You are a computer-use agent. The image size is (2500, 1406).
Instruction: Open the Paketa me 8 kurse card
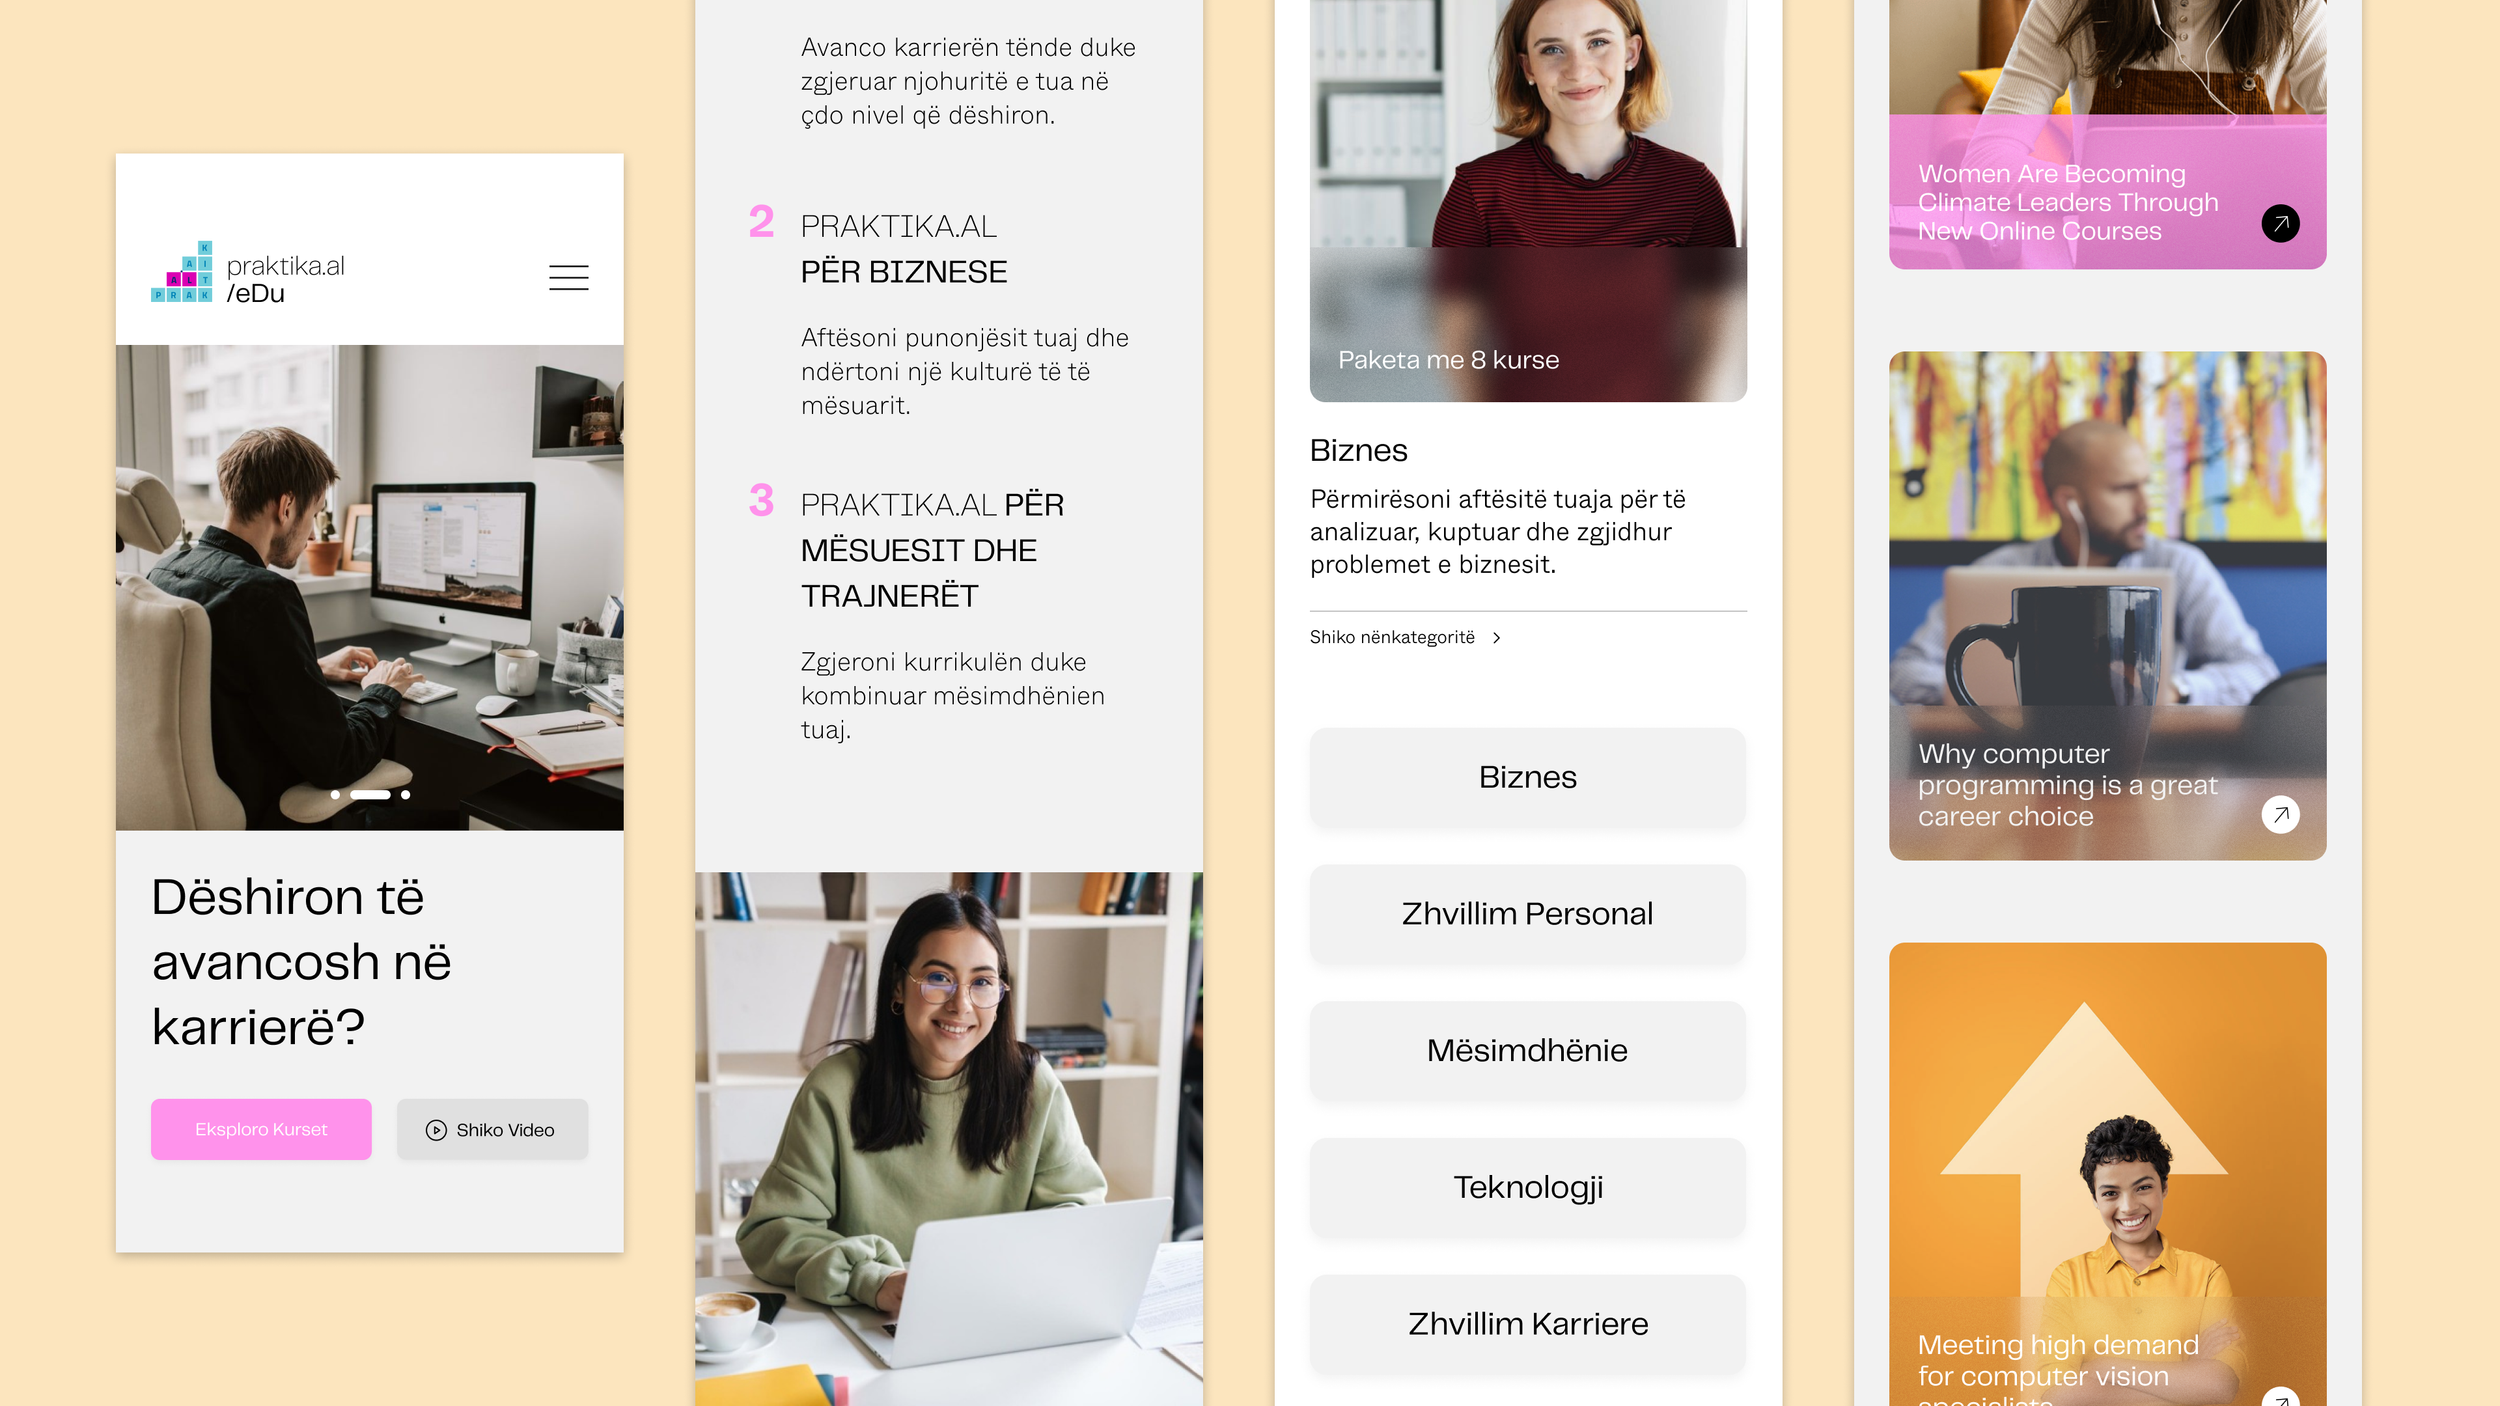[1528, 200]
